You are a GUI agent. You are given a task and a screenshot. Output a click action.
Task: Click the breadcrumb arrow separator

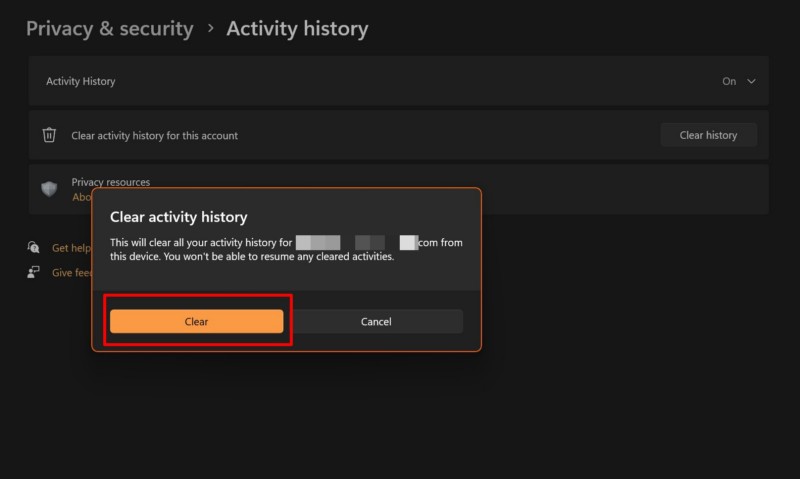[x=210, y=28]
